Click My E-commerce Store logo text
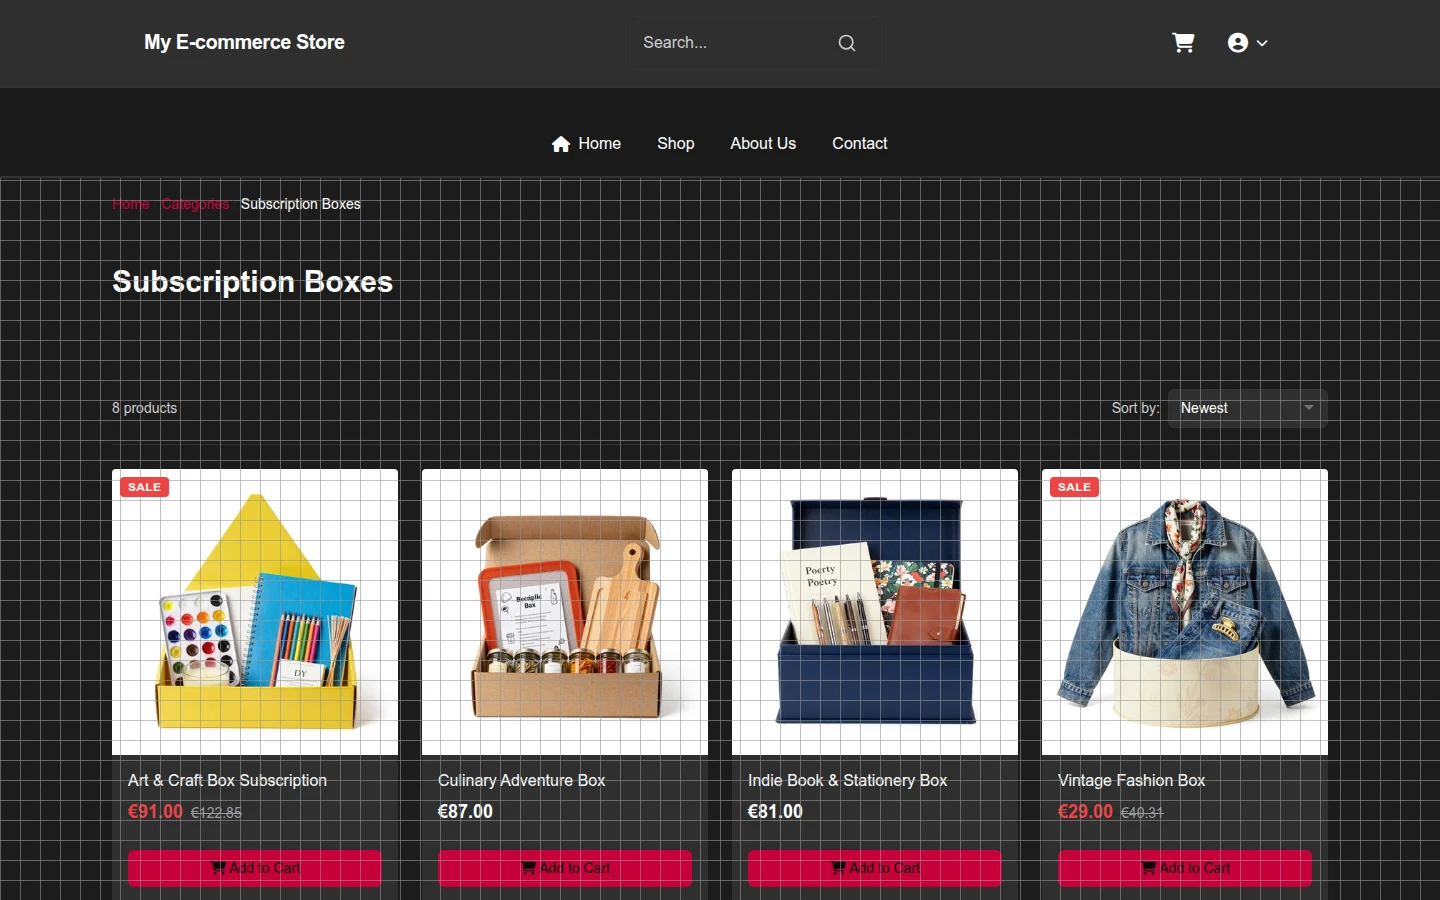This screenshot has width=1440, height=900. [x=244, y=42]
